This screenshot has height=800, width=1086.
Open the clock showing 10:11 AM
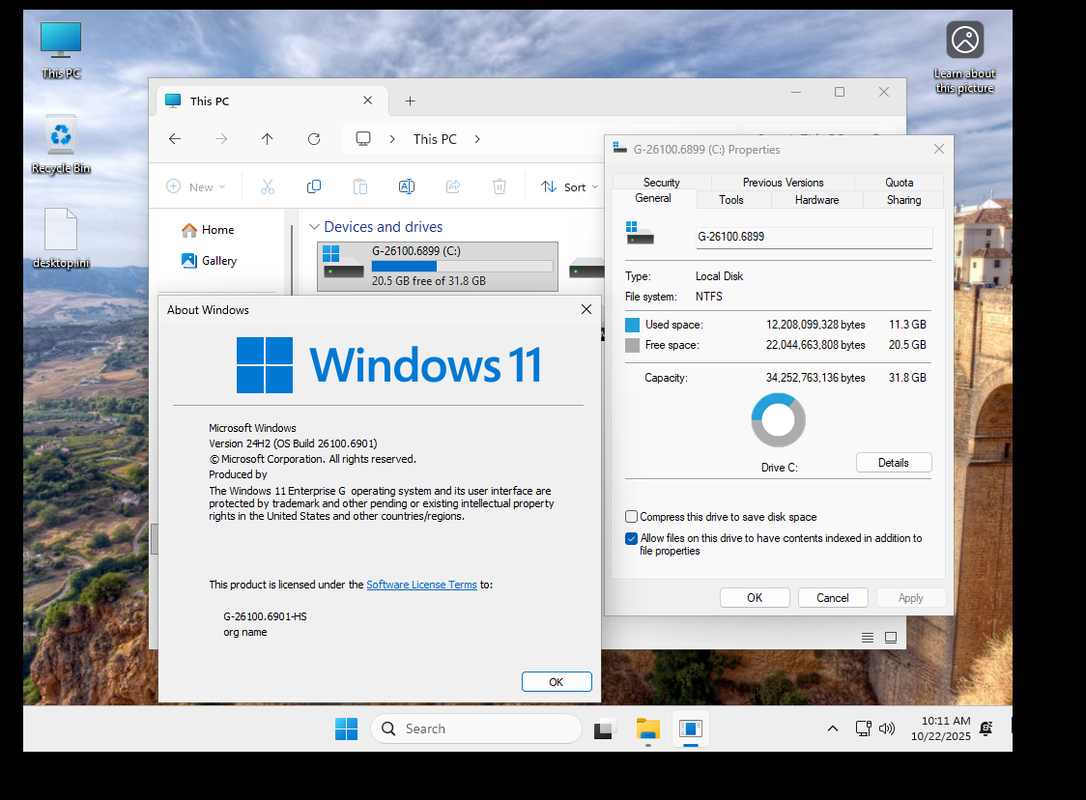941,728
